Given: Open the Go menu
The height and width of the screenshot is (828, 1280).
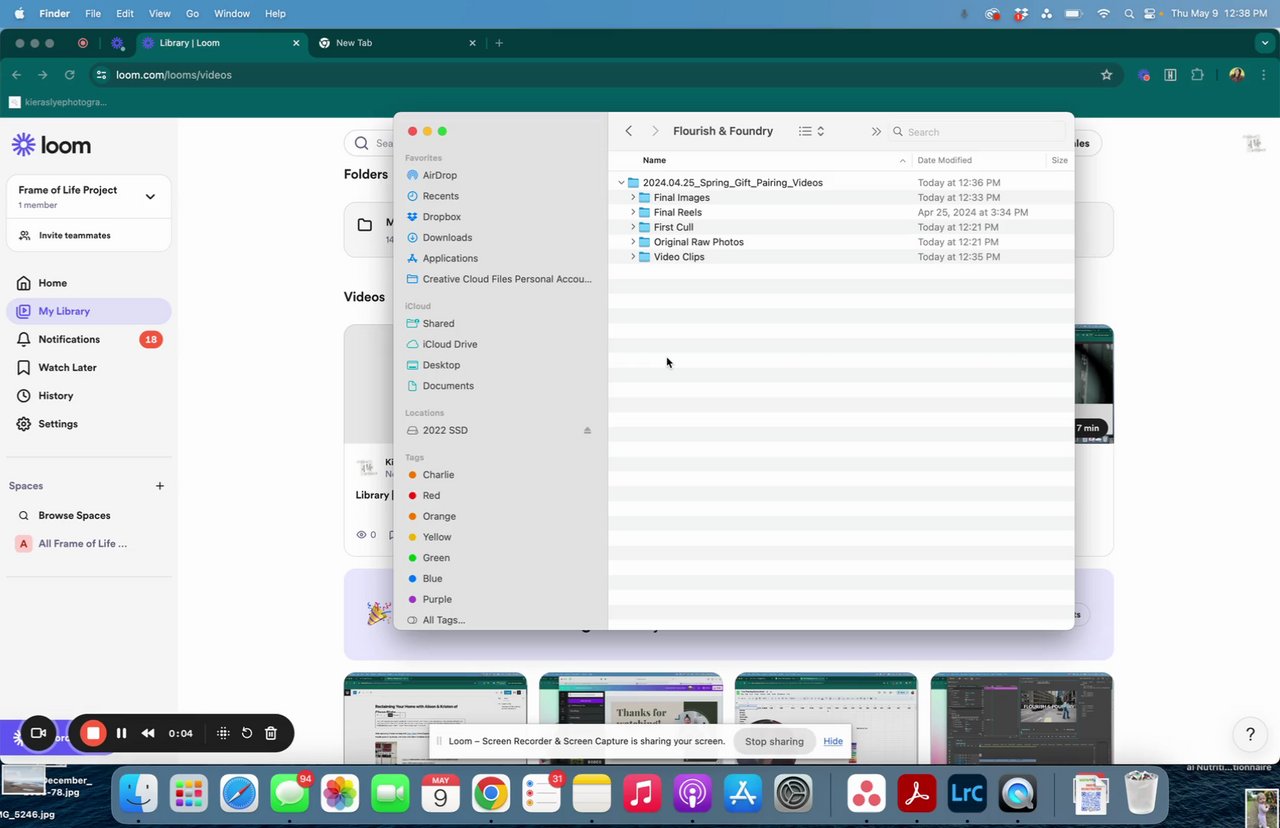Looking at the screenshot, I should [x=192, y=14].
